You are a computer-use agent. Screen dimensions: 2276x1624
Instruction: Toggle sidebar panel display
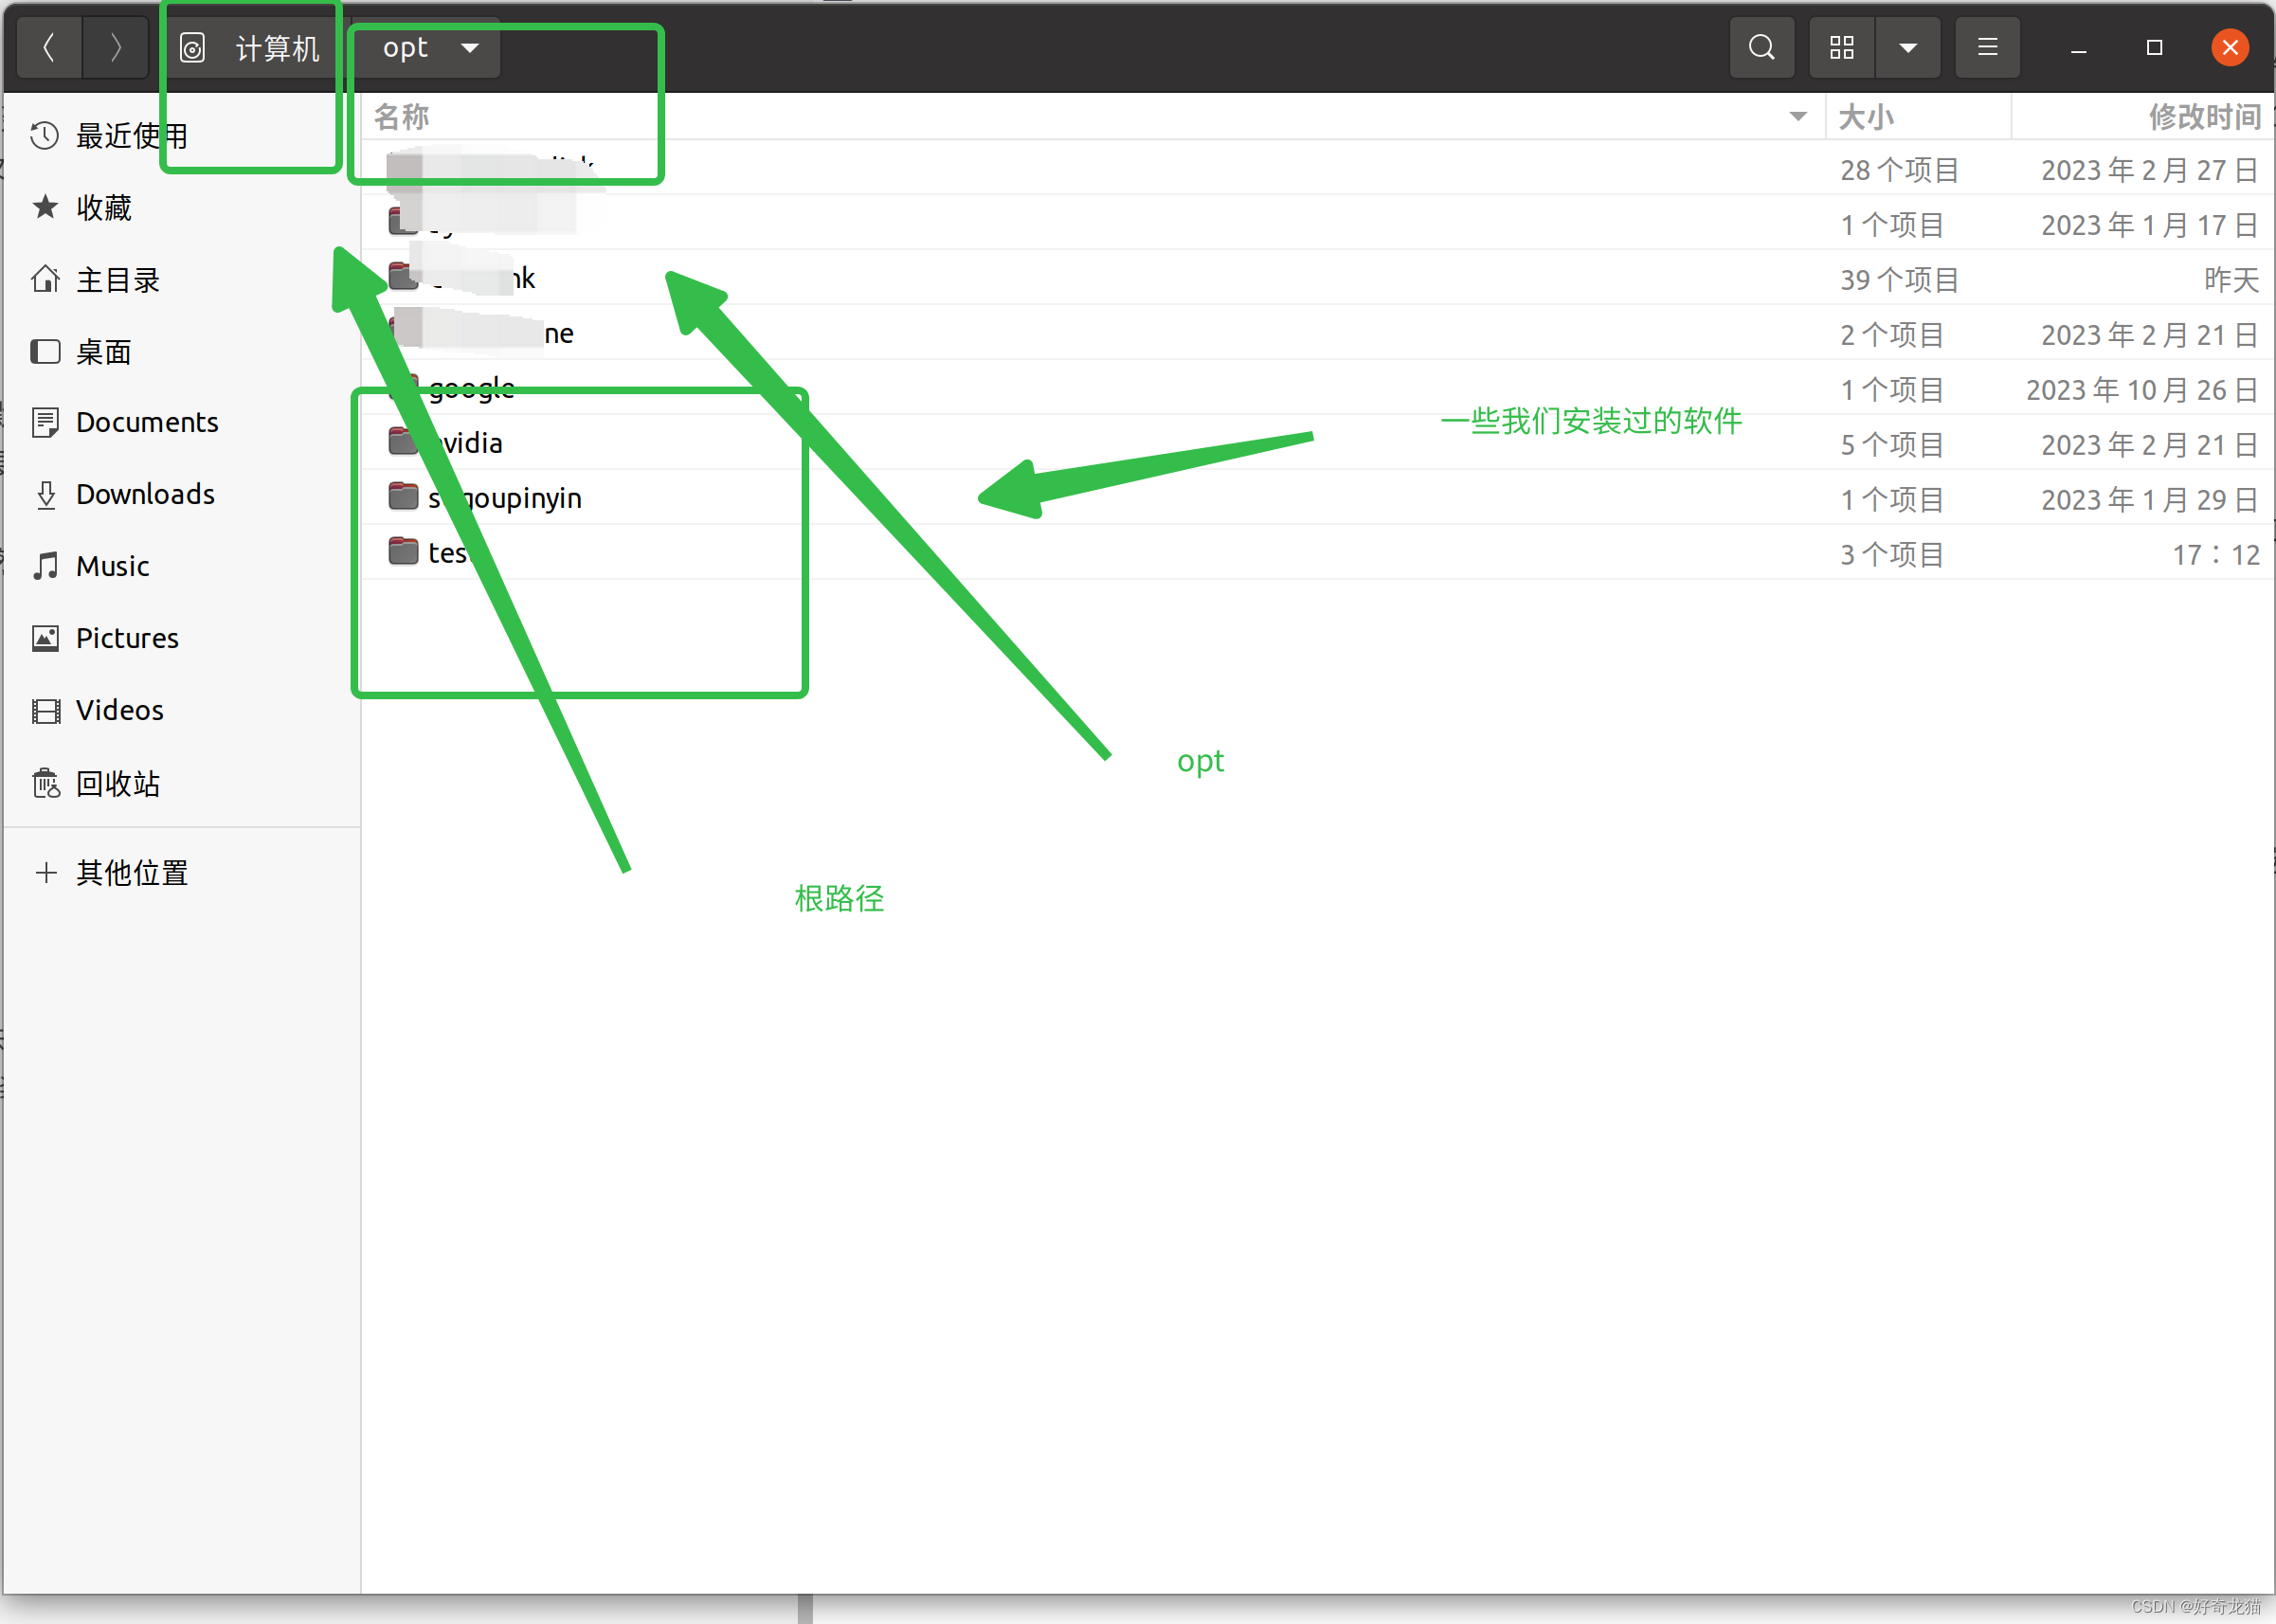(1986, 45)
